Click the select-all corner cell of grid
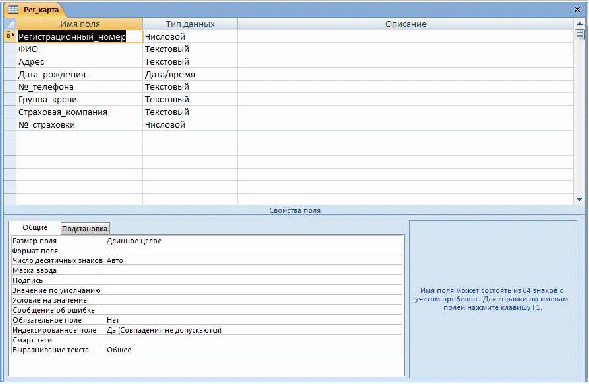This screenshot has height=384, width=589. click(10, 24)
